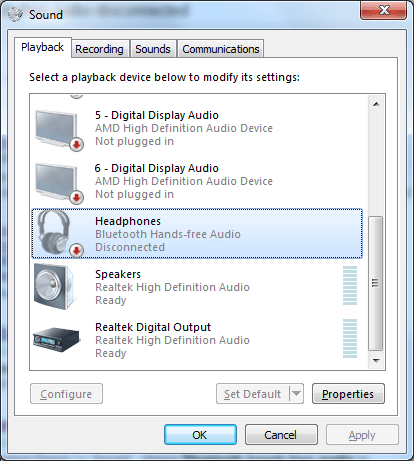Screen dimensions: 414x461
Task: Click "Ready" status under Realtek Digital Output
Action: (111, 353)
